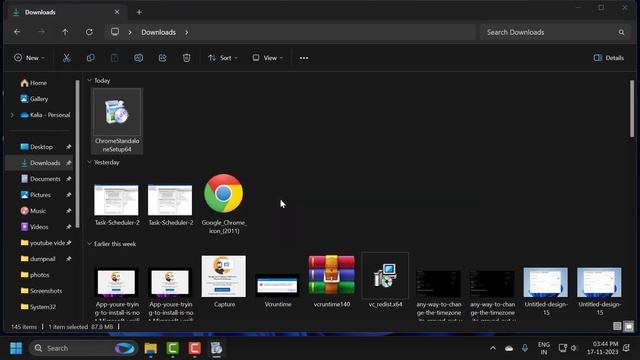The width and height of the screenshot is (640, 360).
Task: Collapse the Earlier this week group
Action: (89, 244)
